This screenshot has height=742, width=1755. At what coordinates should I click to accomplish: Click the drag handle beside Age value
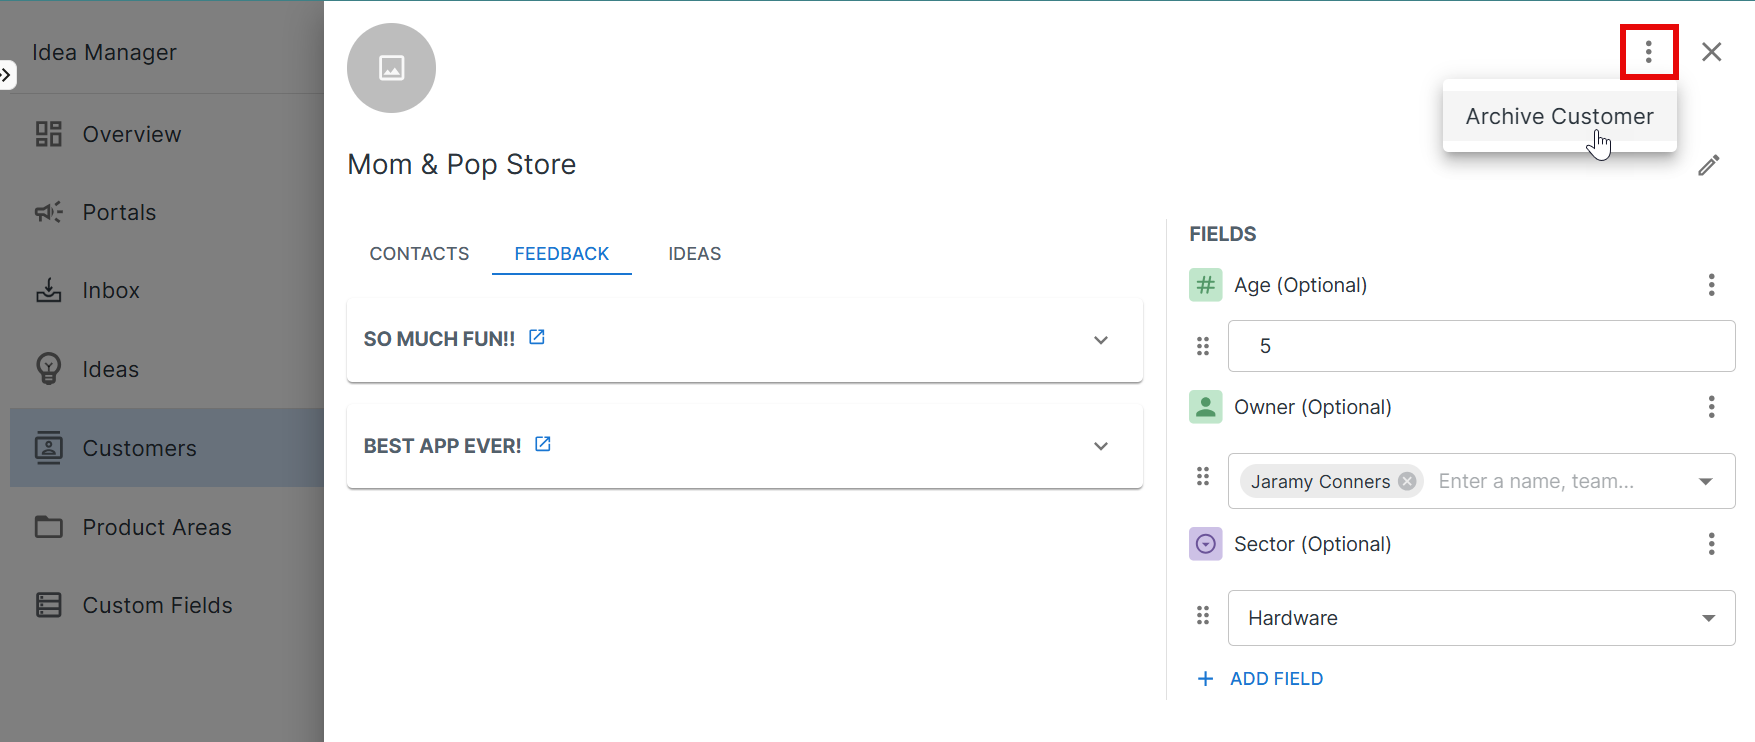(1203, 346)
